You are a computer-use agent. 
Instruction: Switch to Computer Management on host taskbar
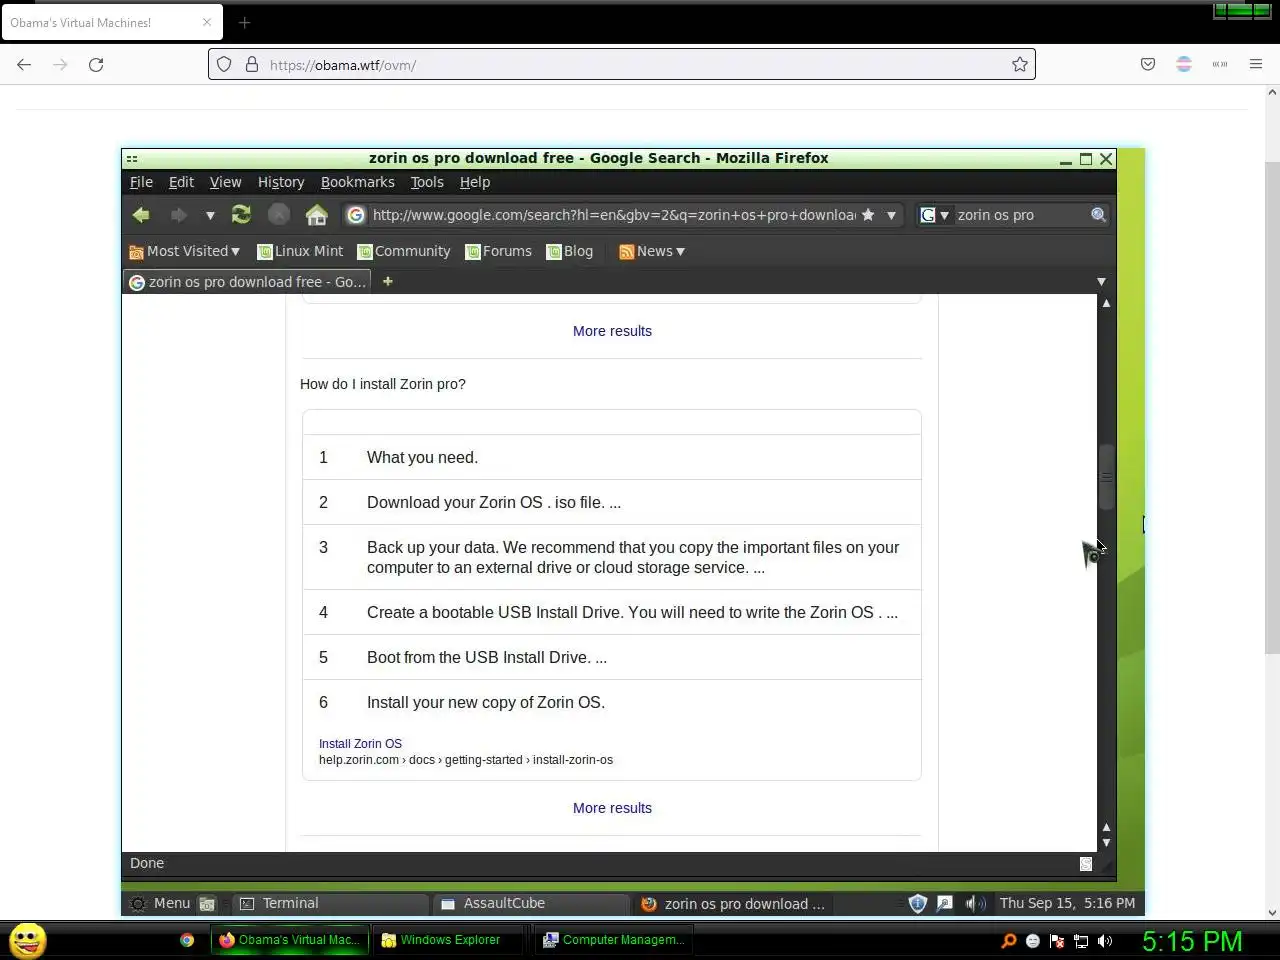(x=613, y=940)
